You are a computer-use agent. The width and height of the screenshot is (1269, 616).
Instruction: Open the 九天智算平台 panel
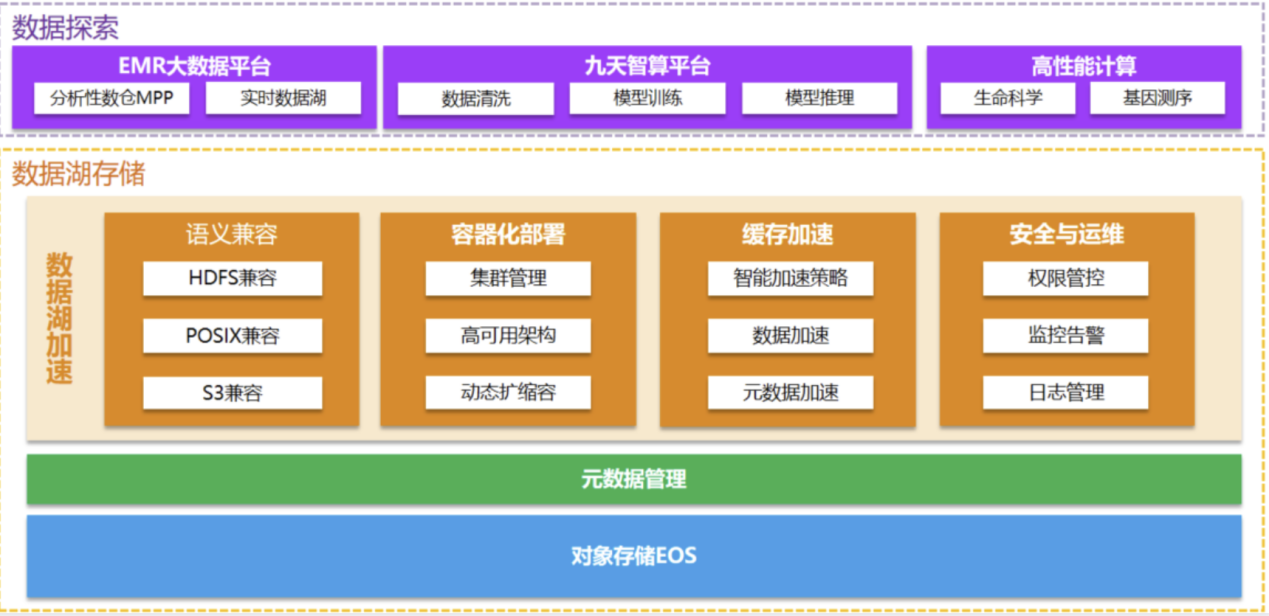tap(650, 62)
